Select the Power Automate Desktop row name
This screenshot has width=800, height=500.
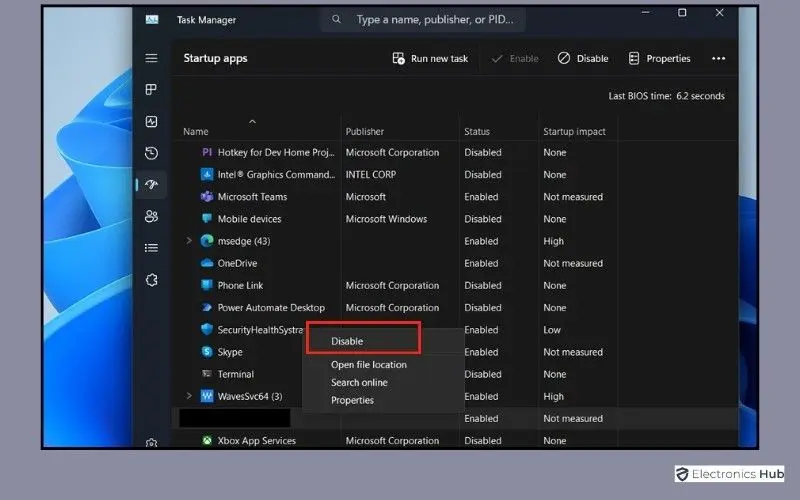(271, 308)
